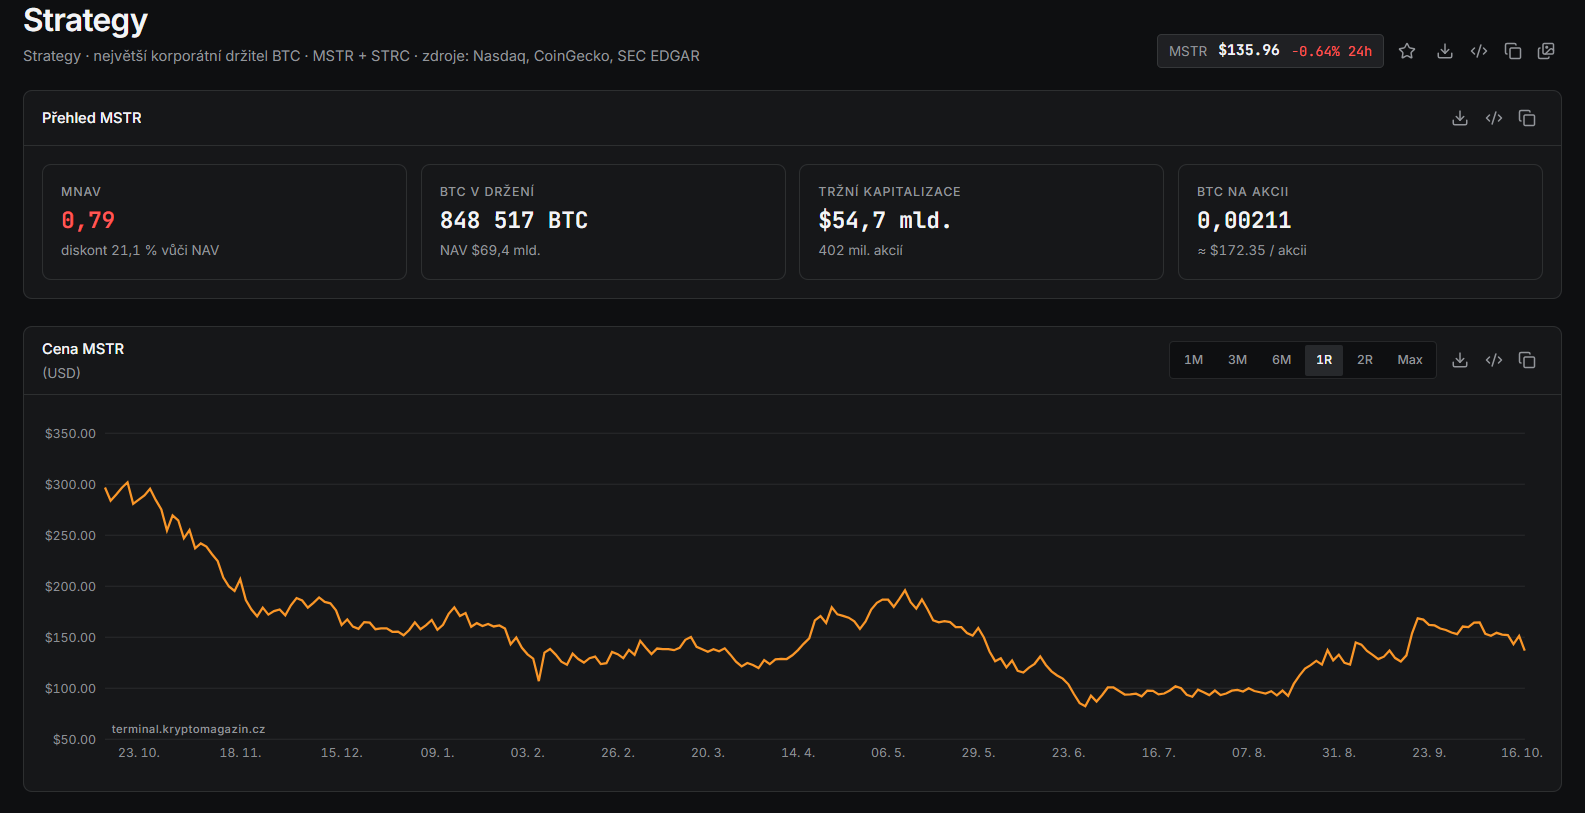This screenshot has height=813, width=1585.
Task: Show embed code for Cena MSTR chart
Action: coord(1494,360)
